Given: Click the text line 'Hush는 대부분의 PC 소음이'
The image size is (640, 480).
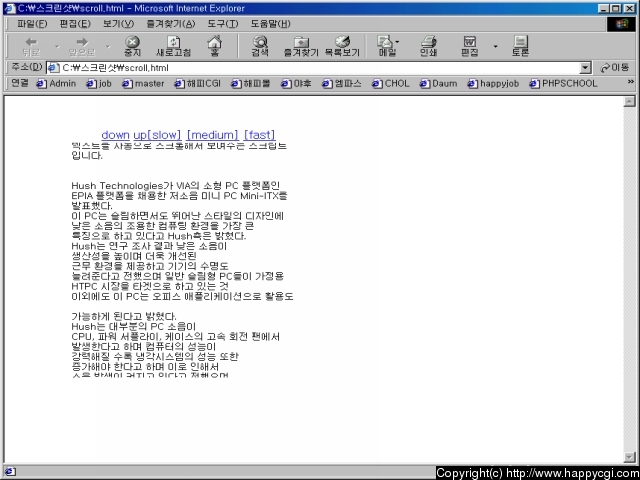Looking at the screenshot, I should tap(133, 327).
